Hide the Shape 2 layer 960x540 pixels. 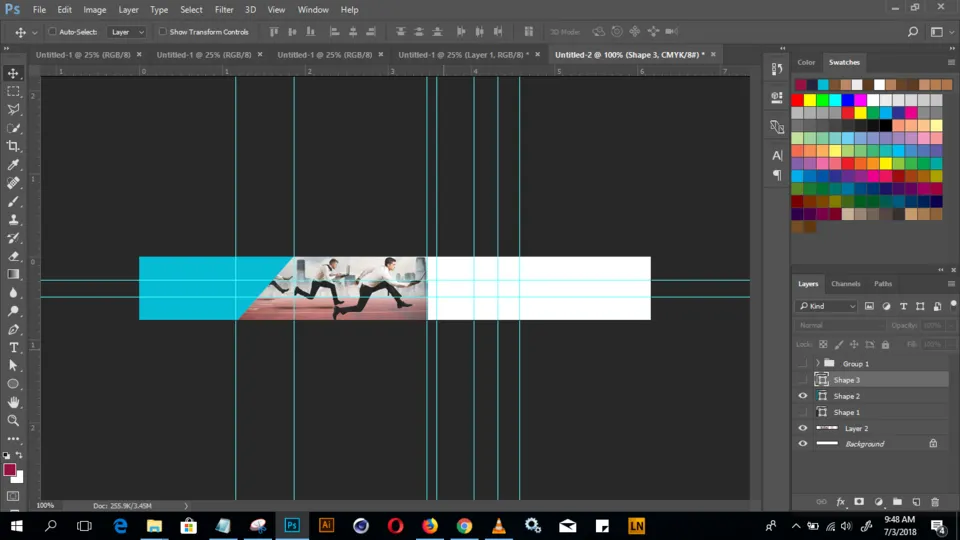[x=803, y=396]
